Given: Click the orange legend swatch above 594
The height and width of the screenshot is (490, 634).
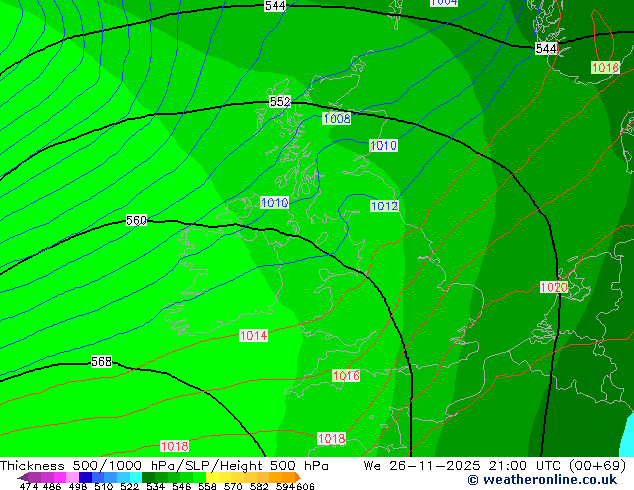Looking at the screenshot, I should (x=289, y=477).
